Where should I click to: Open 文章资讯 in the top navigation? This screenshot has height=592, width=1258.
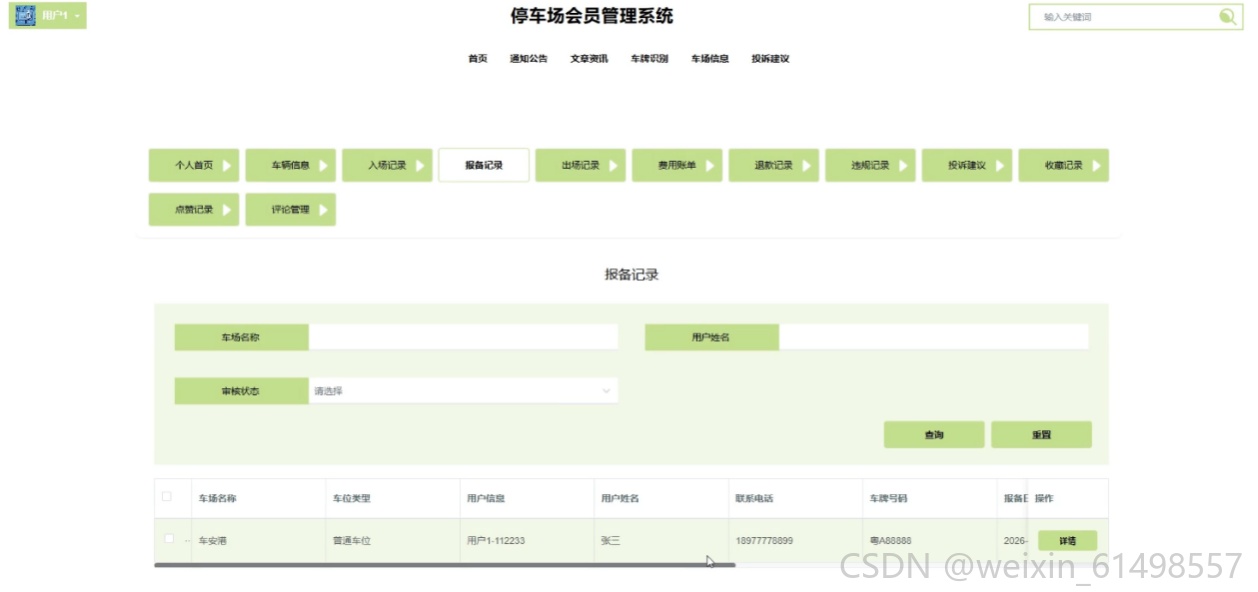pyautogui.click(x=589, y=59)
